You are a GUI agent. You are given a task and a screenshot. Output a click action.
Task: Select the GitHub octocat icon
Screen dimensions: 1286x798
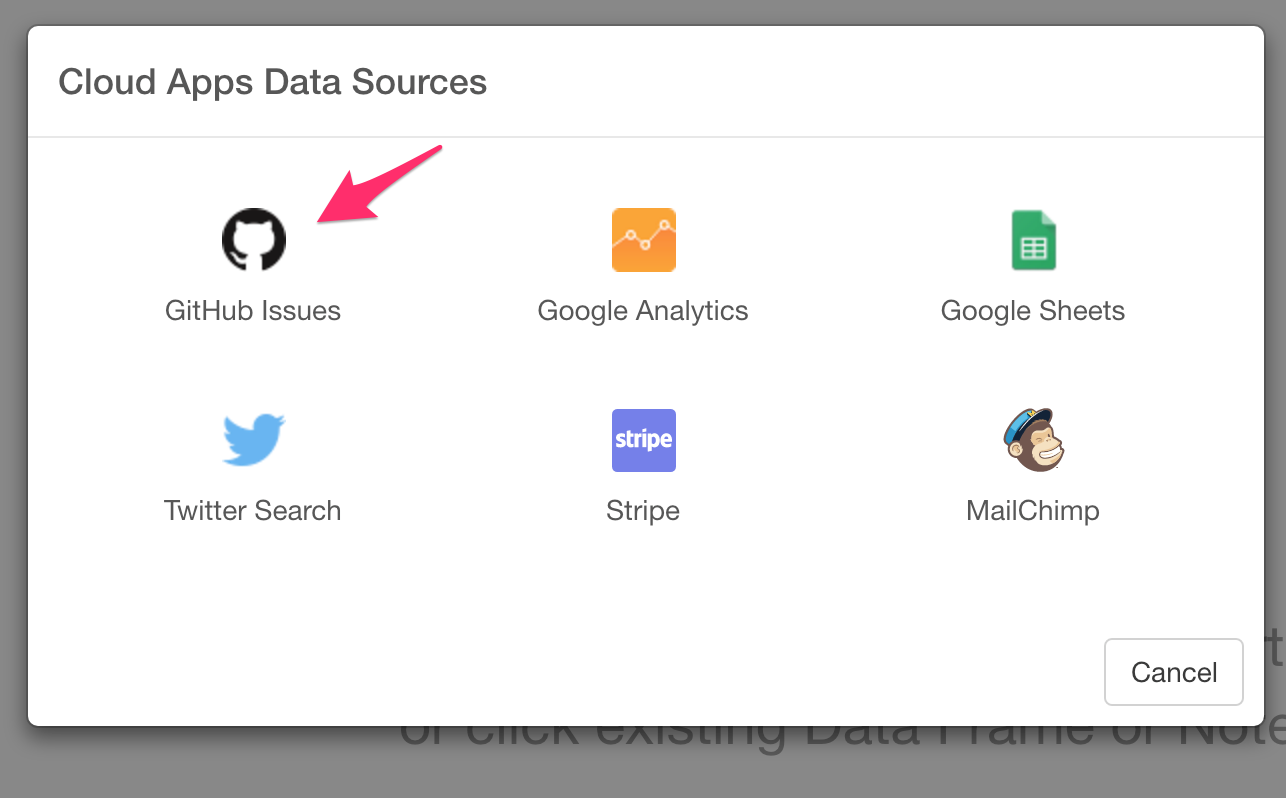(x=253, y=240)
